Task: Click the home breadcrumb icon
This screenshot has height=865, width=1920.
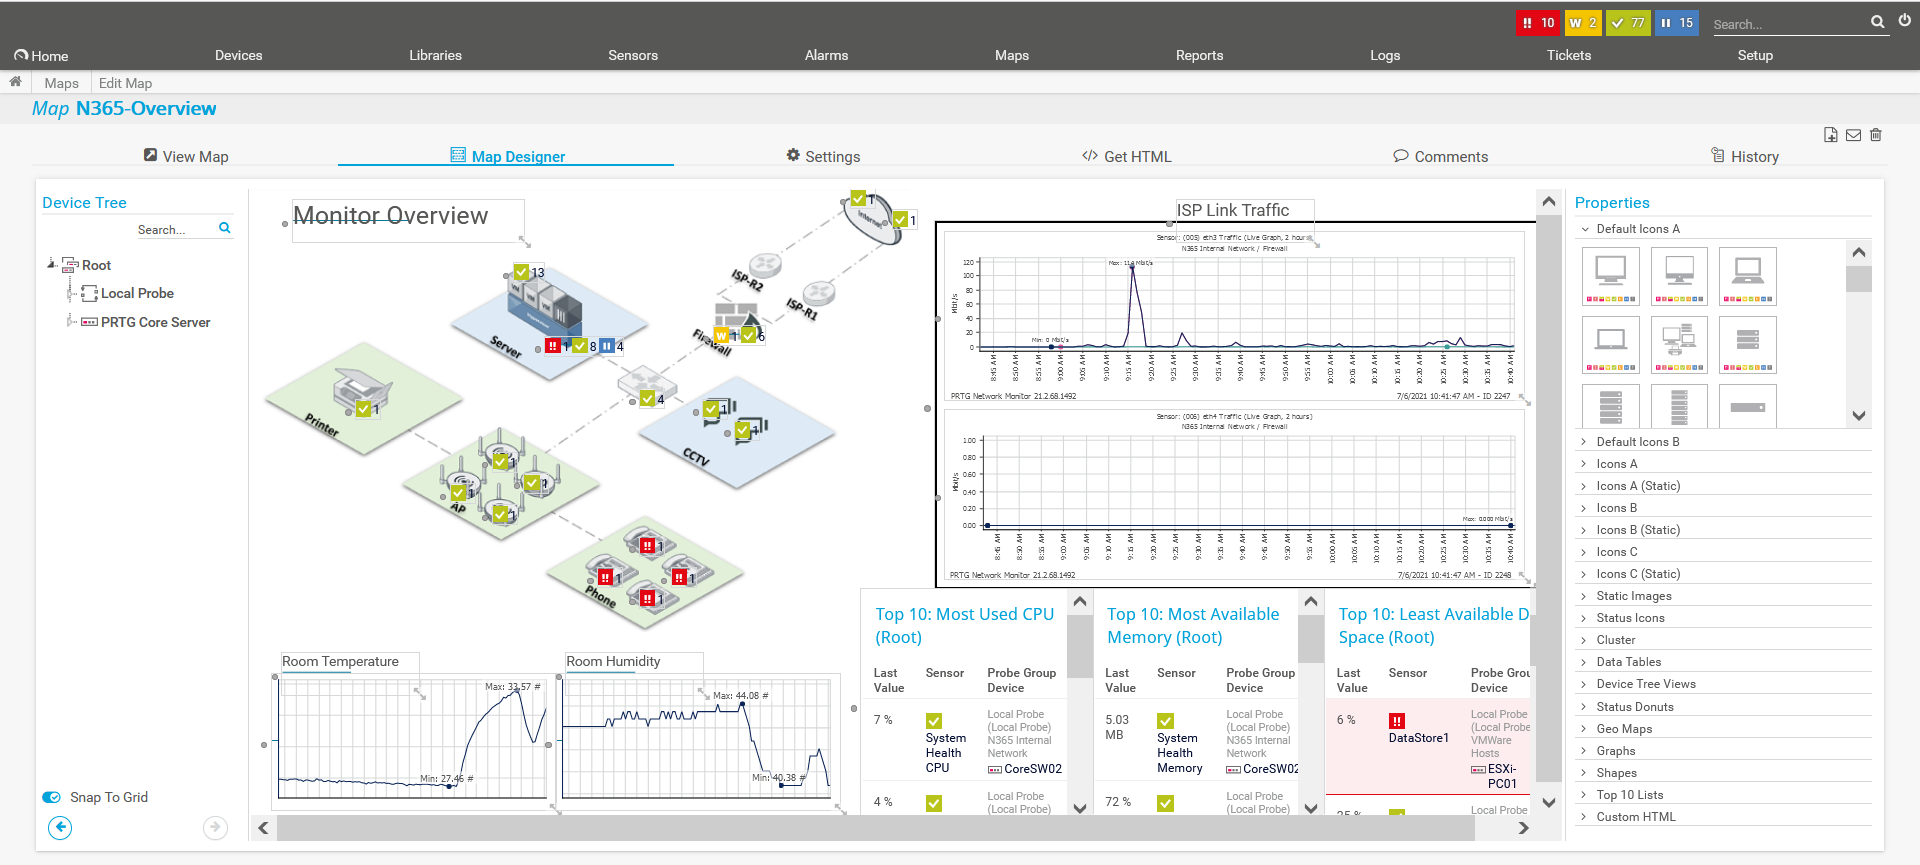Action: [x=15, y=82]
